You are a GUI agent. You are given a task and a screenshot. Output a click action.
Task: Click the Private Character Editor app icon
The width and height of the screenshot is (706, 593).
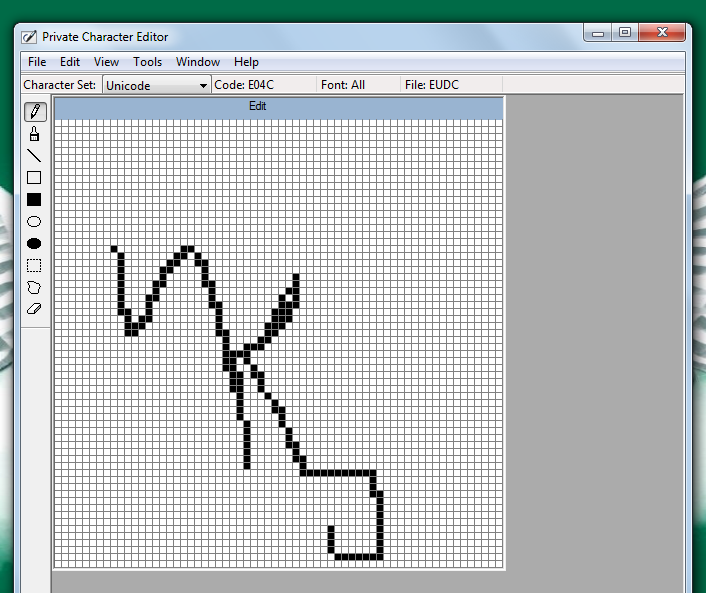30,37
